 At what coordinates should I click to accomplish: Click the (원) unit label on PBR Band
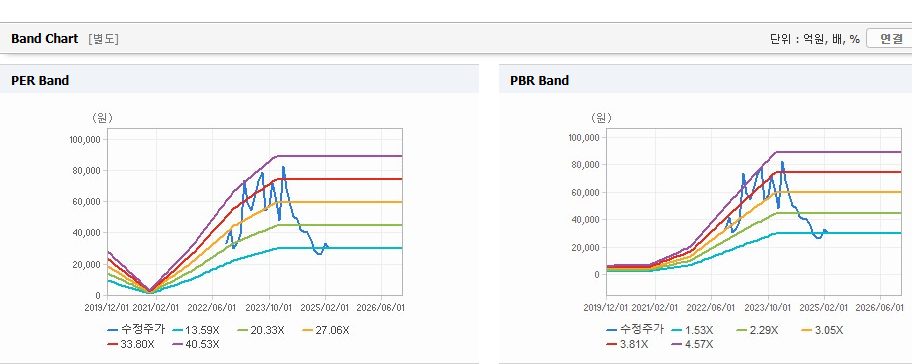[x=601, y=118]
